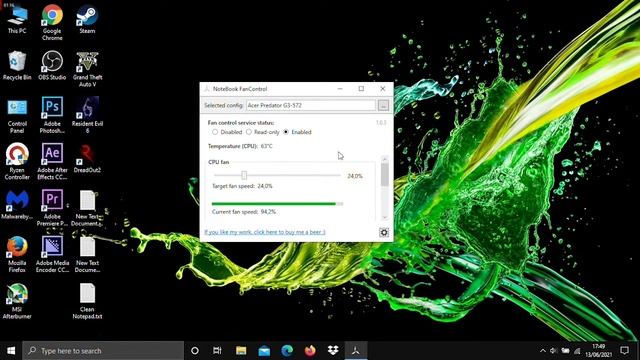This screenshot has height=360, width=640.
Task: Maximize the NoteBook FanControl window
Action: click(361, 89)
